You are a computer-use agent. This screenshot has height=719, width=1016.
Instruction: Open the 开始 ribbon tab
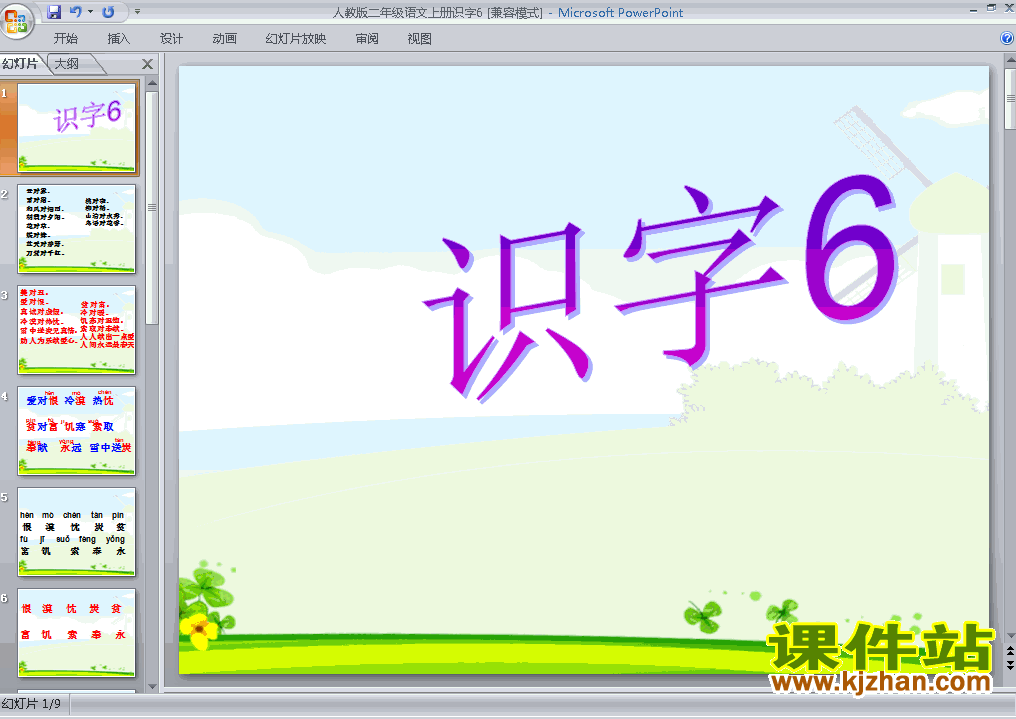[65, 39]
